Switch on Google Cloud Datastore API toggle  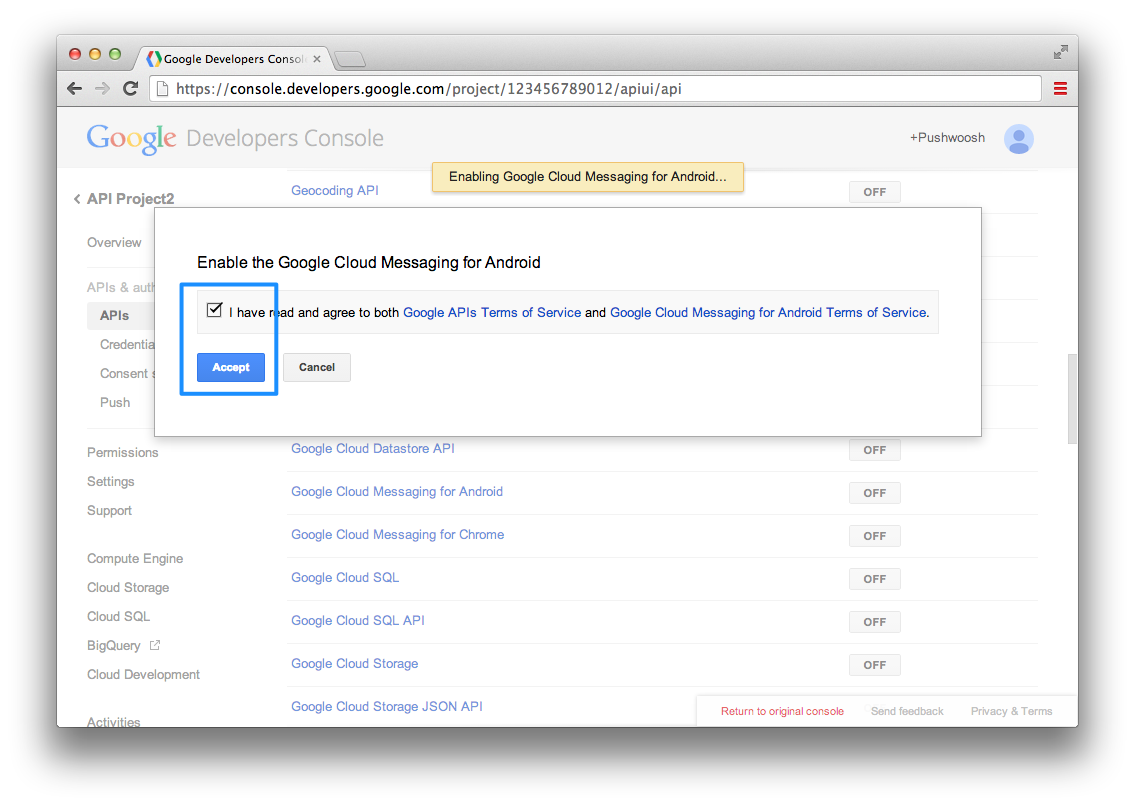(x=874, y=450)
